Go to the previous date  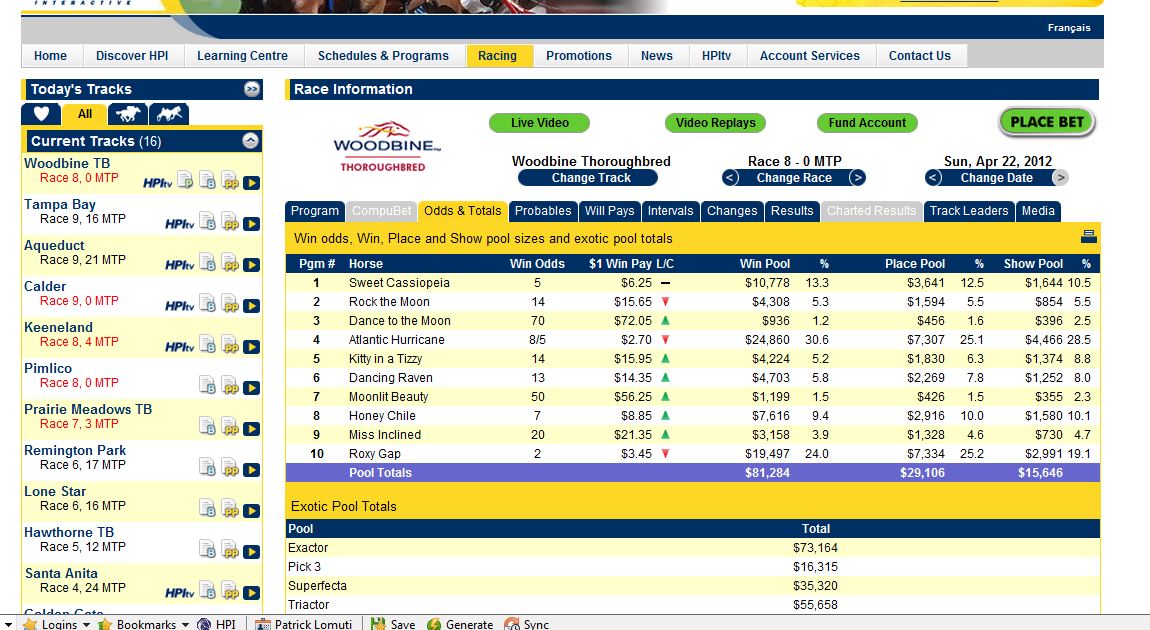933,177
